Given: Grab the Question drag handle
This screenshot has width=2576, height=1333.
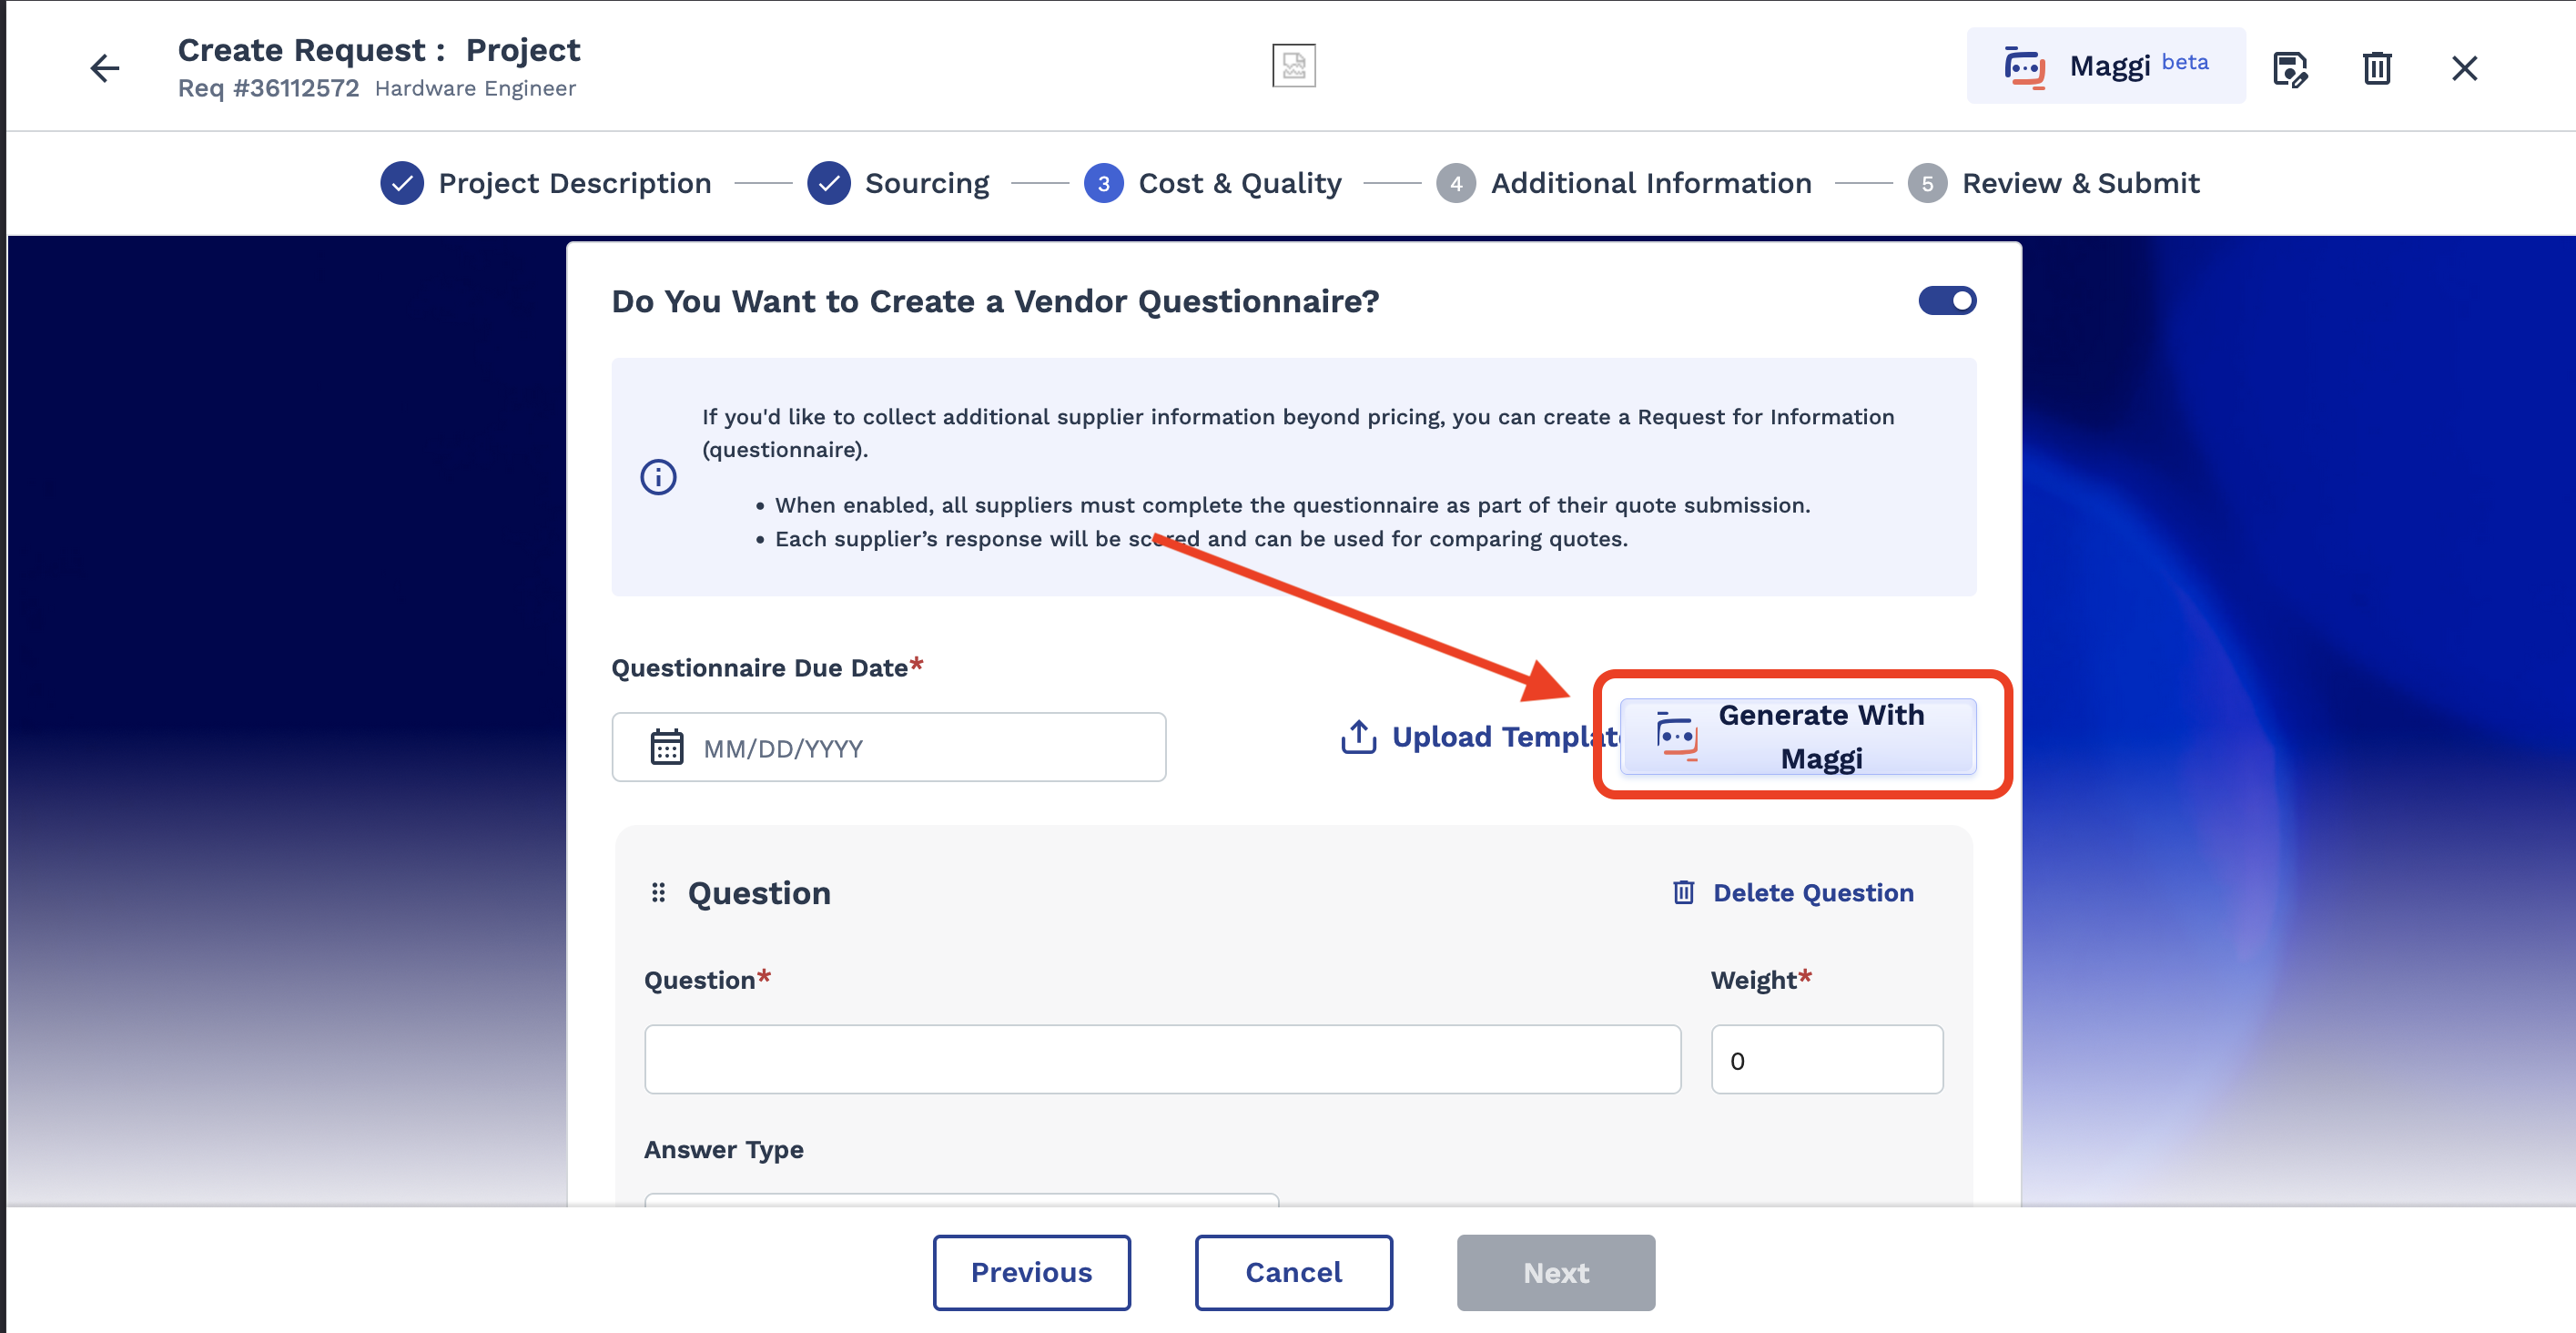Looking at the screenshot, I should point(658,892).
